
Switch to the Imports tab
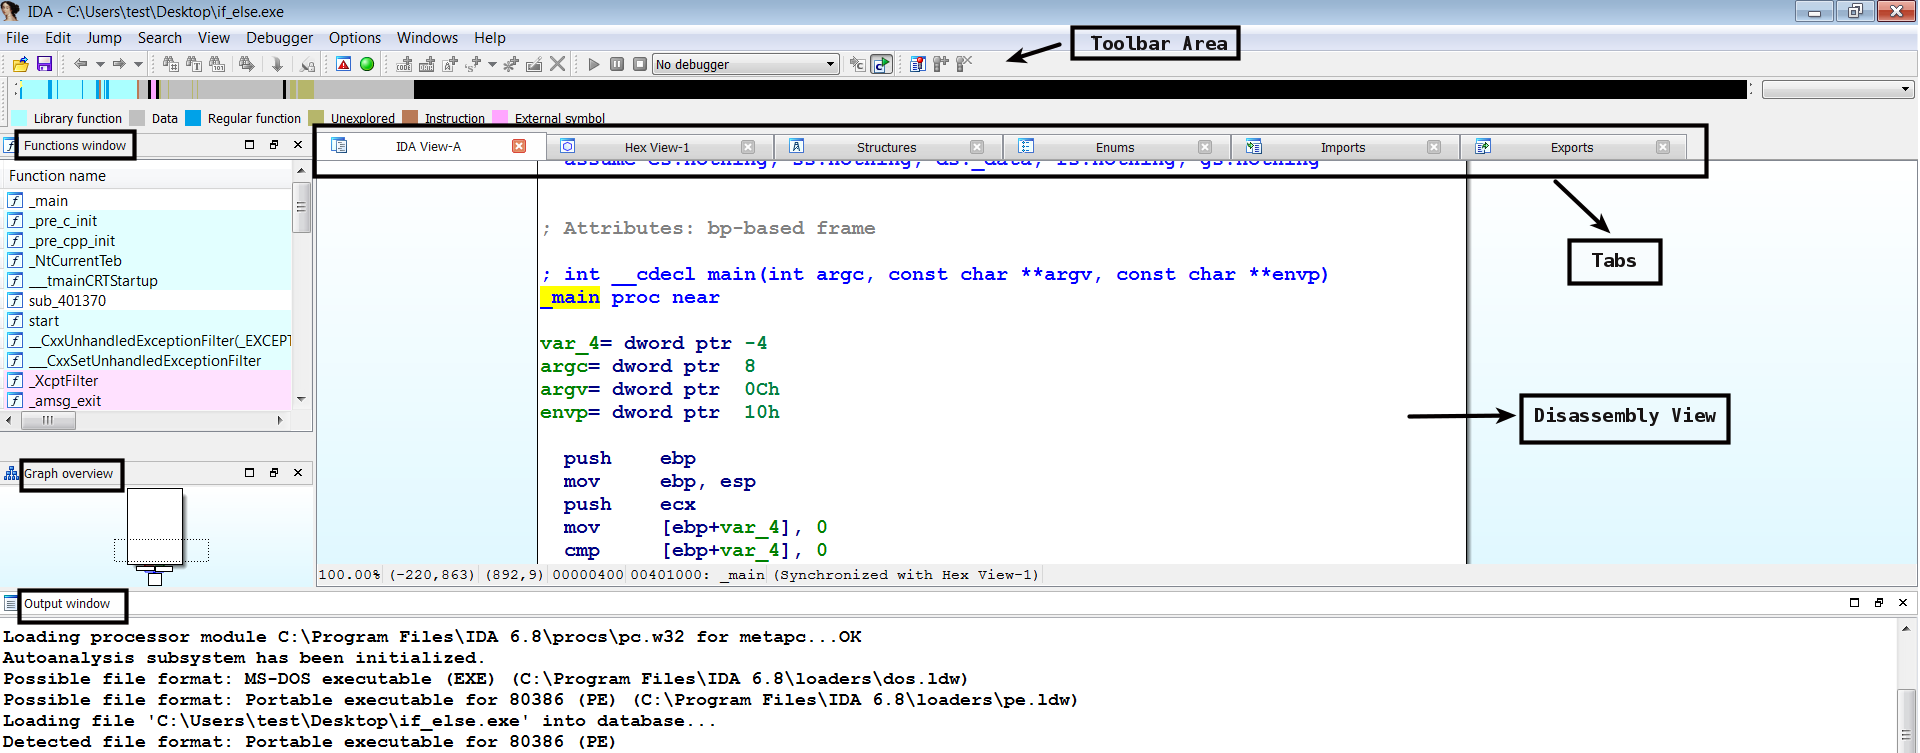tap(1342, 147)
